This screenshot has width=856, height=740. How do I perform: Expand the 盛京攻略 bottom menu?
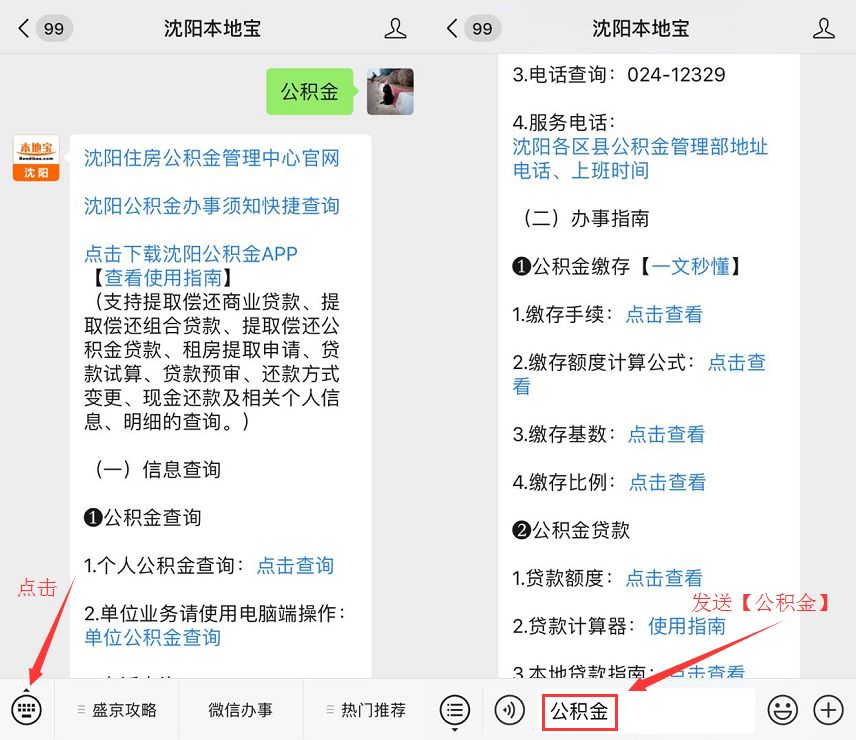(117, 710)
